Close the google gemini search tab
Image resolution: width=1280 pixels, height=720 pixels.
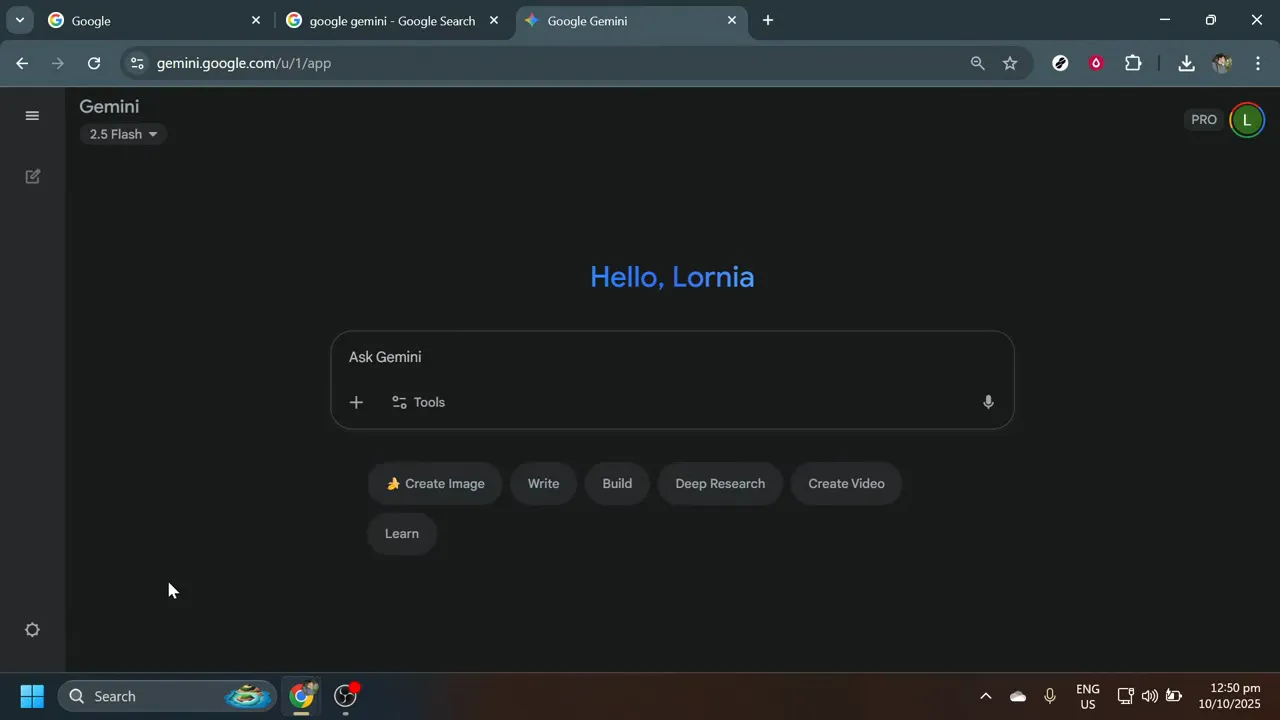(494, 20)
